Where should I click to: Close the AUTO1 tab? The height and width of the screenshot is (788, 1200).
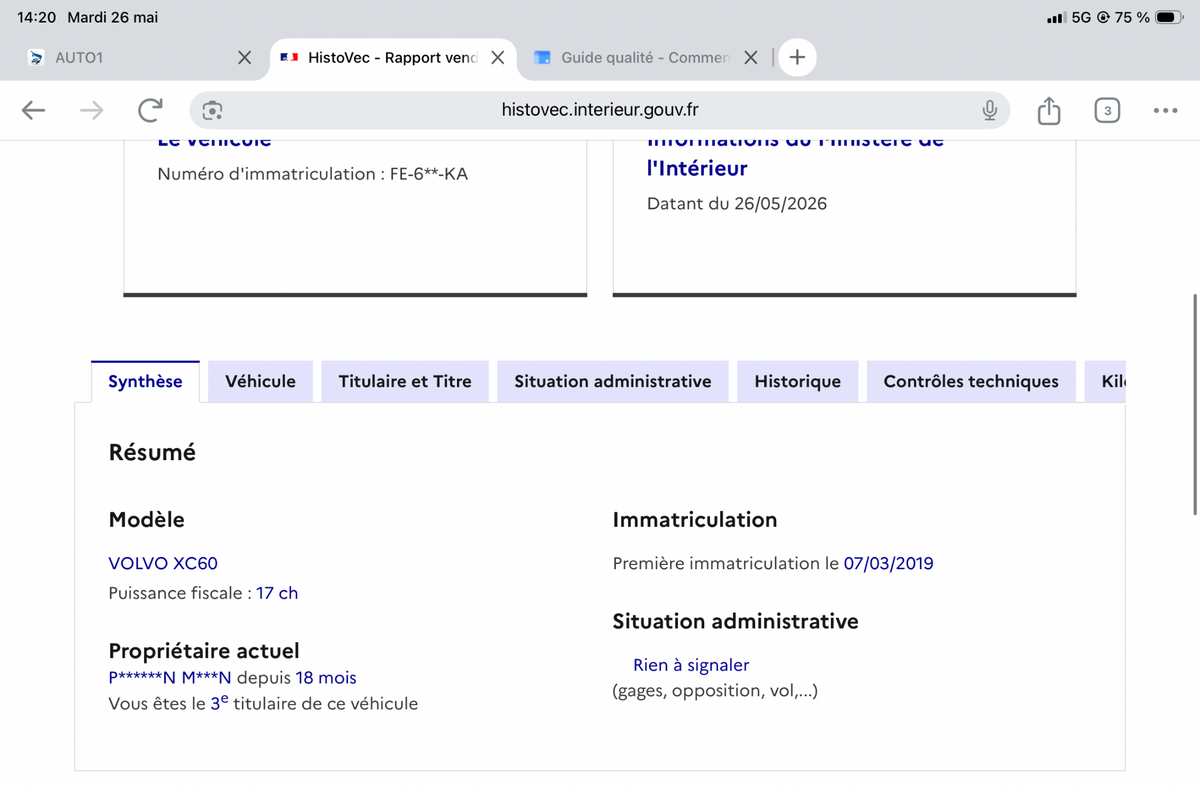point(244,58)
